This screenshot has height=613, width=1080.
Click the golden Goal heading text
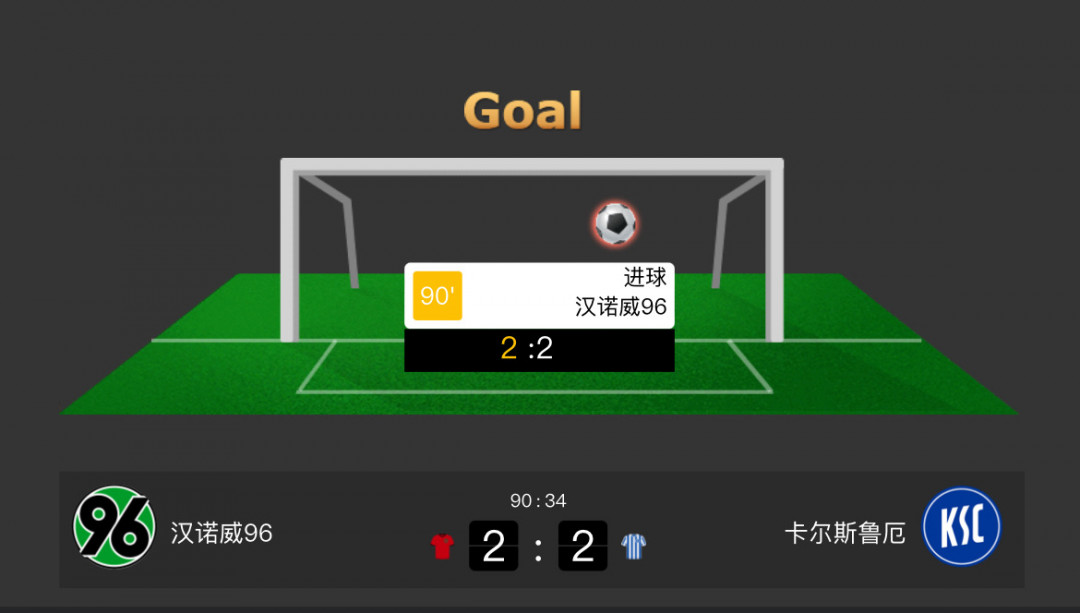(x=523, y=111)
